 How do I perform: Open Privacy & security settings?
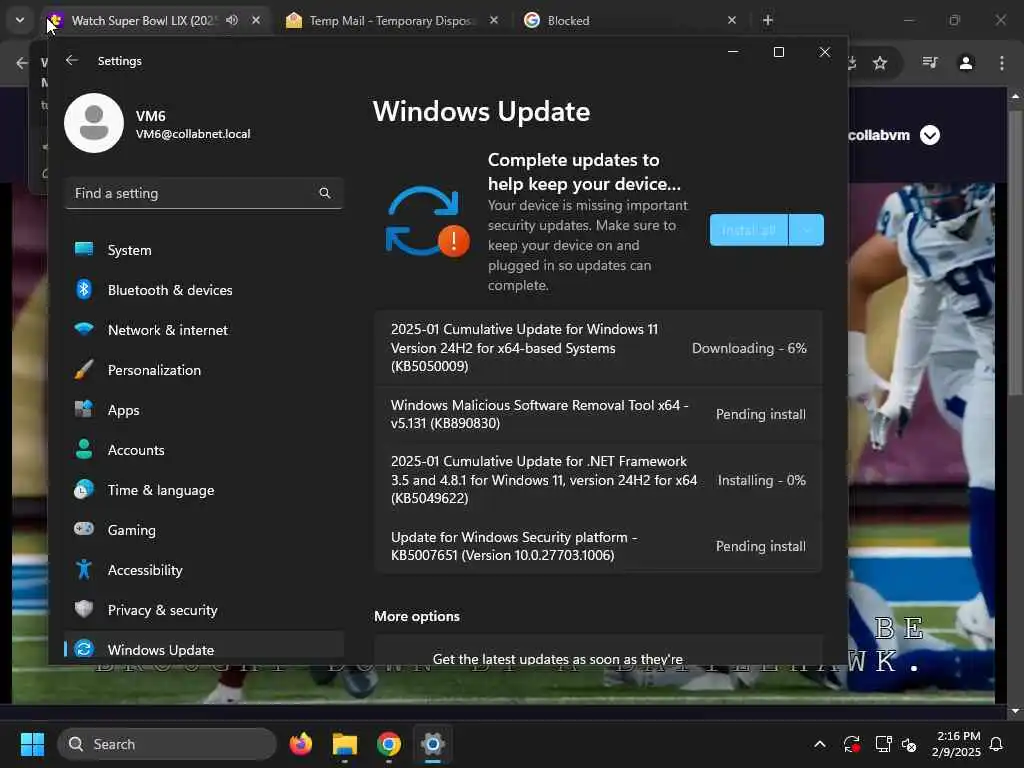point(204,610)
